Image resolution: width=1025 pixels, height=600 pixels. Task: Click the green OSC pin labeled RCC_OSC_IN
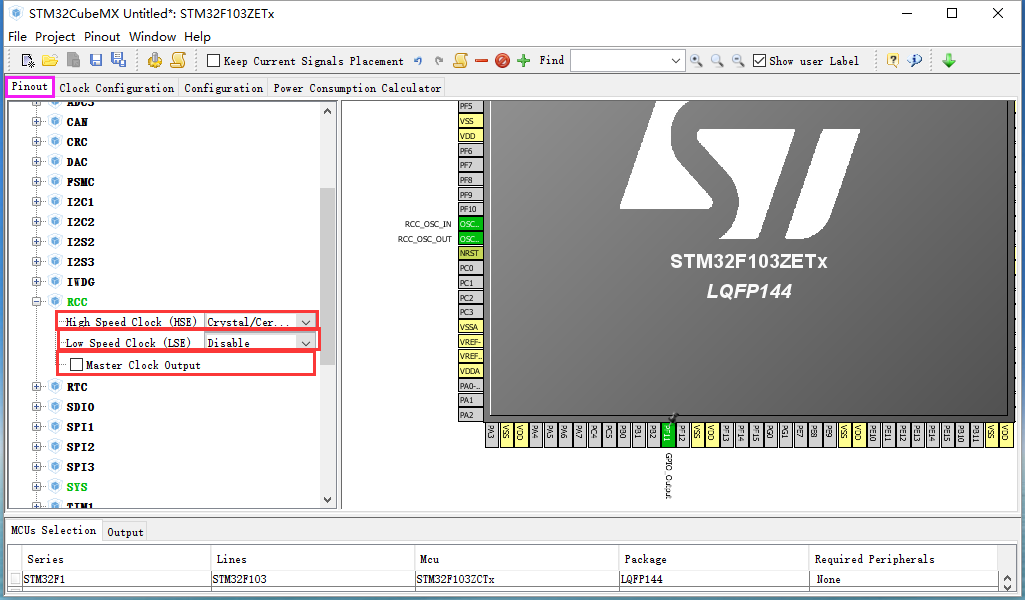471,224
